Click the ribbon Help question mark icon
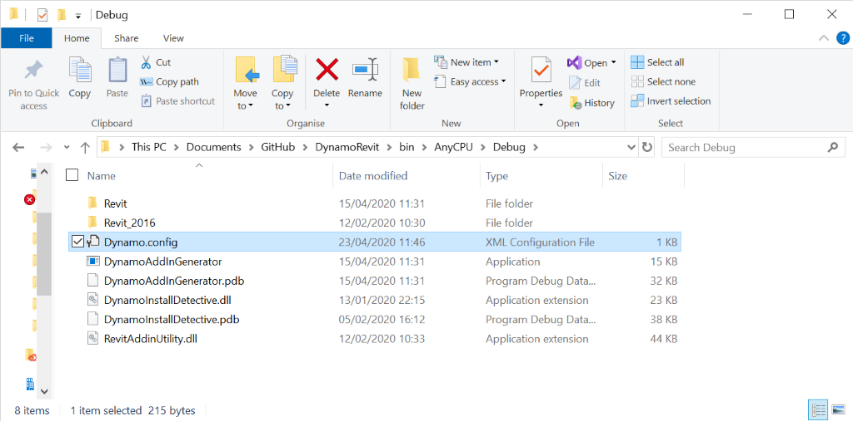Viewport: 853px width, 421px height. [841, 38]
